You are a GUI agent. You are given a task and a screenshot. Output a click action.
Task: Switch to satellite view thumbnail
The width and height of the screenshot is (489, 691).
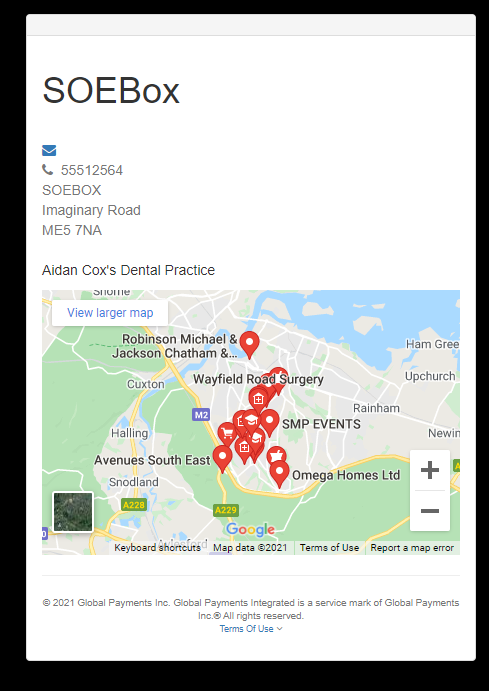tap(73, 512)
